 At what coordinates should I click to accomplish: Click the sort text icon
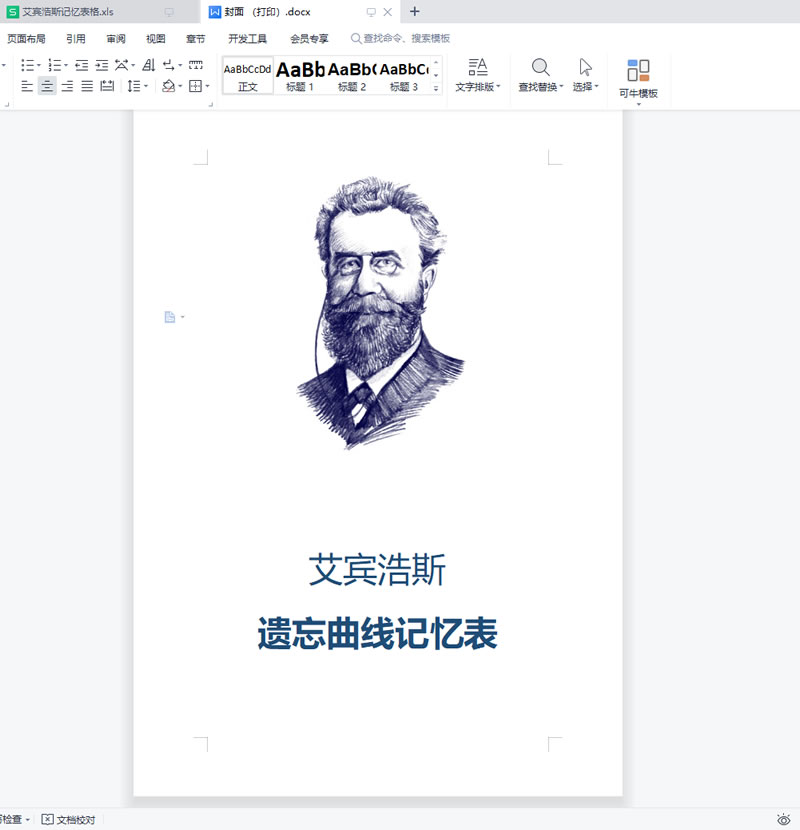pos(148,65)
